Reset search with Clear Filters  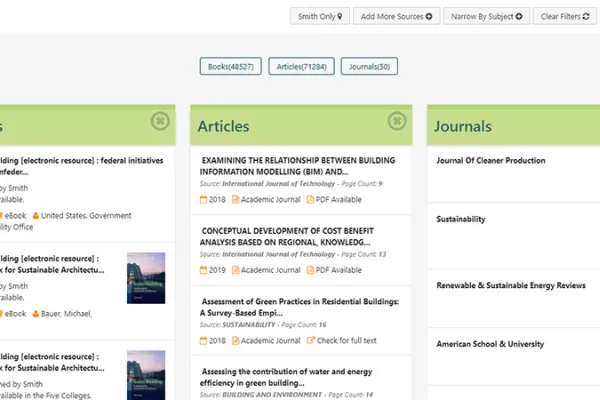564,16
